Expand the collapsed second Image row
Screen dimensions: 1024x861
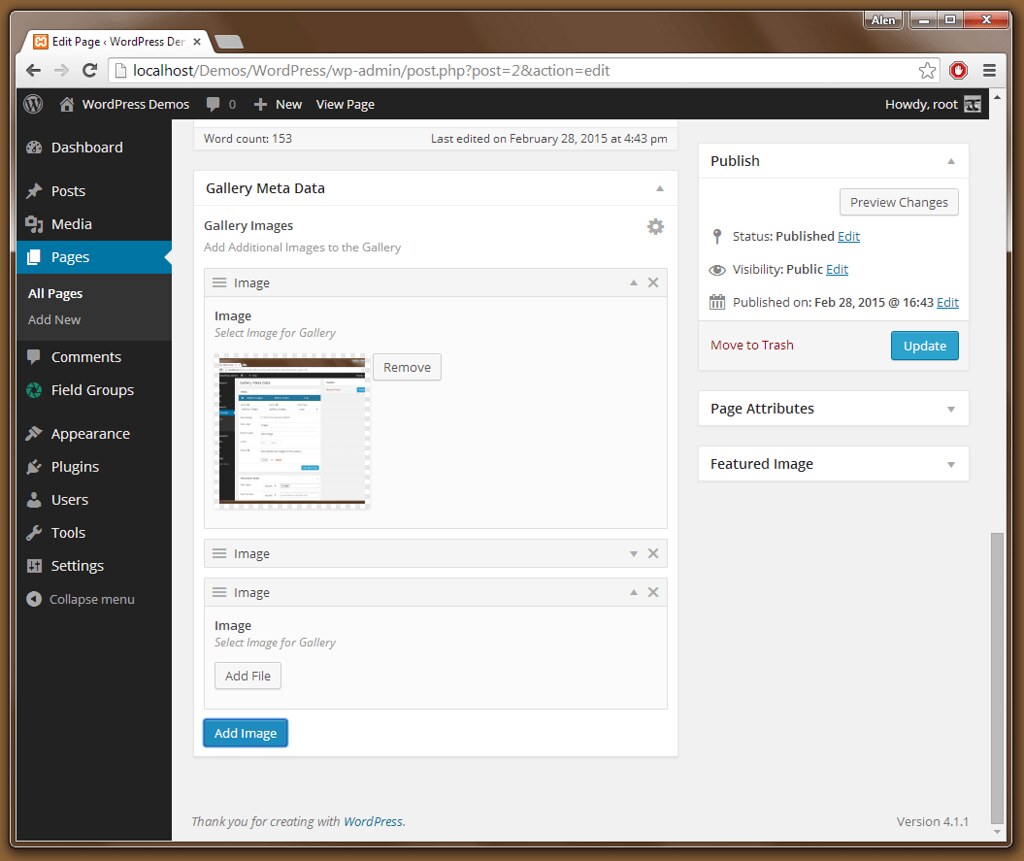coord(633,554)
